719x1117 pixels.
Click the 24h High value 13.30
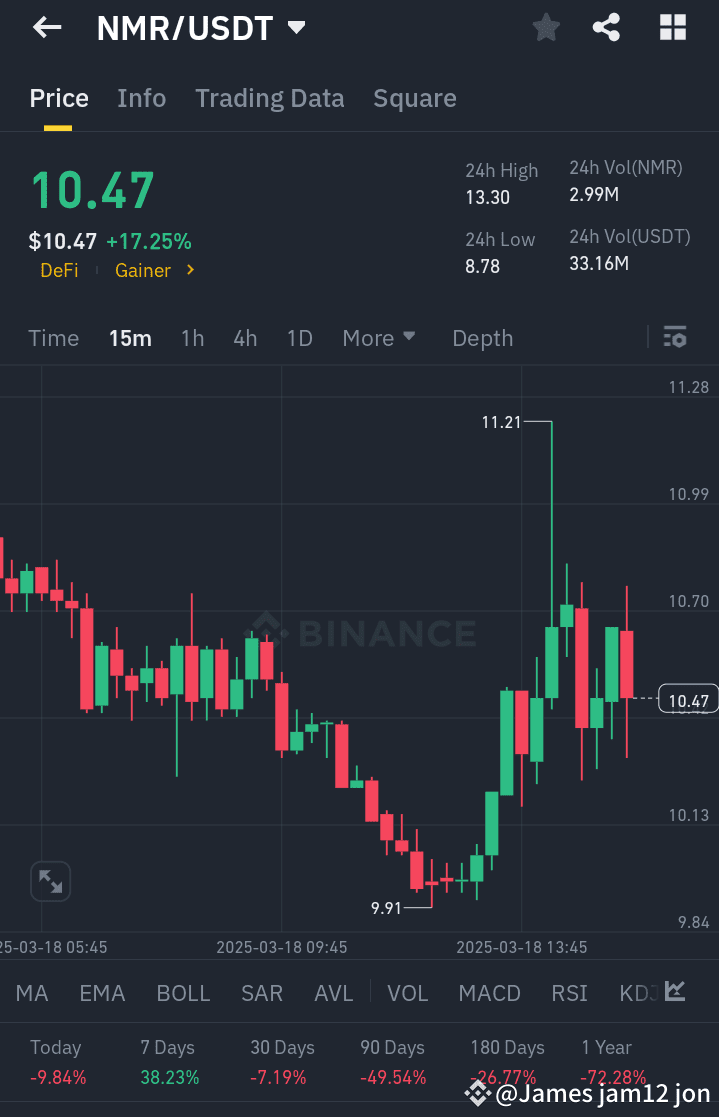click(x=487, y=197)
